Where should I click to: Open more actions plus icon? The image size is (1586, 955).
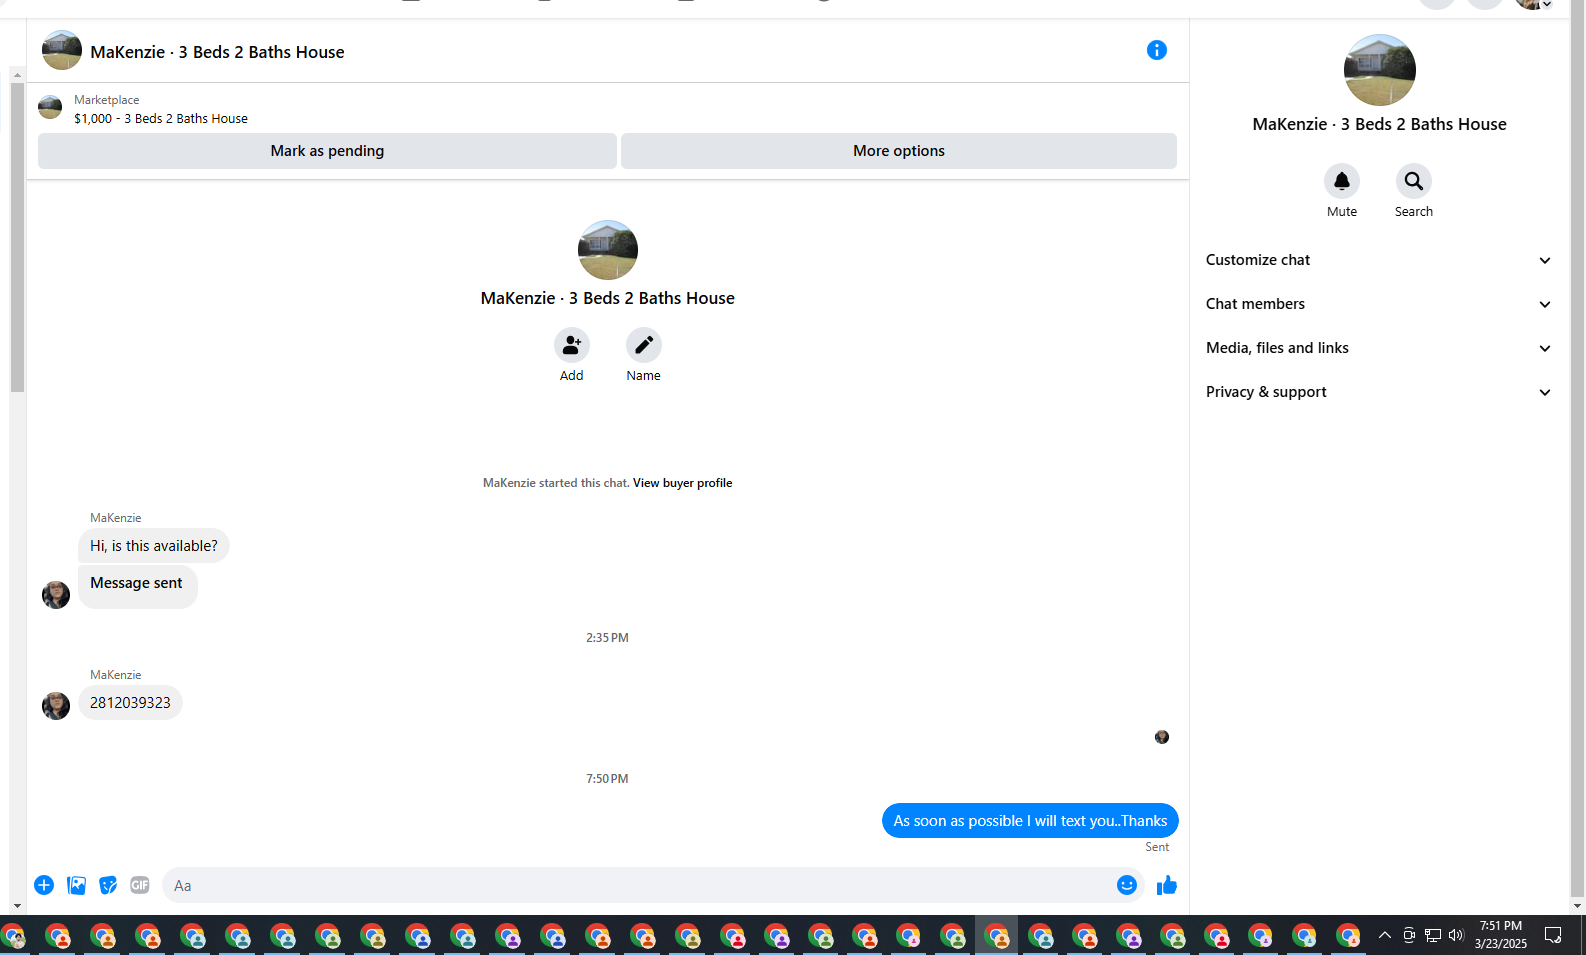44,885
